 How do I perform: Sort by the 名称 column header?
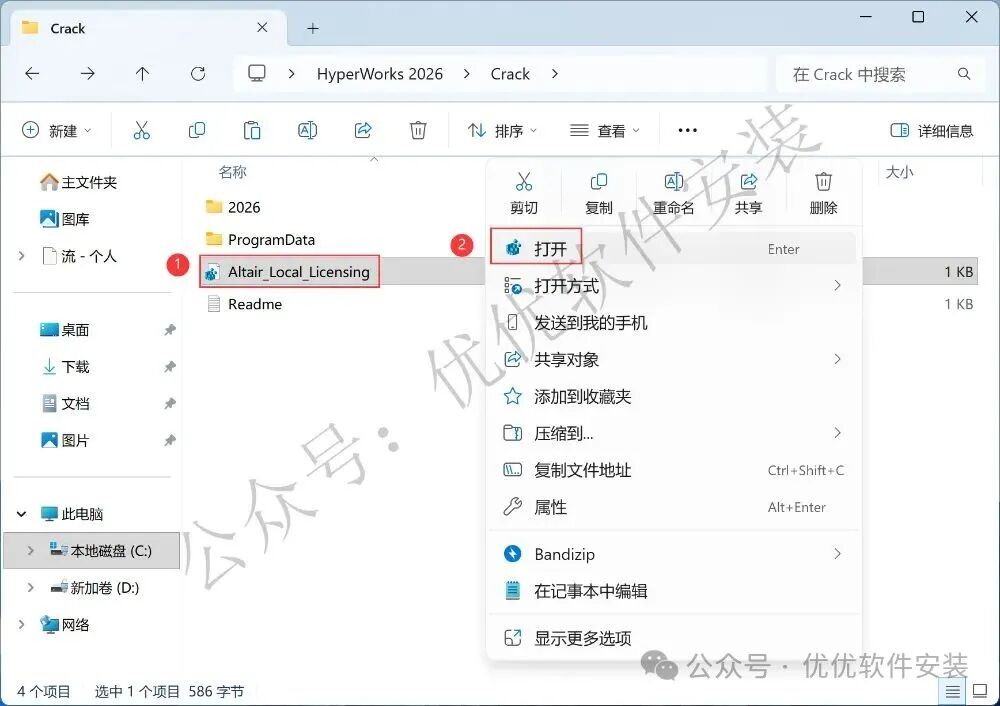coord(232,172)
